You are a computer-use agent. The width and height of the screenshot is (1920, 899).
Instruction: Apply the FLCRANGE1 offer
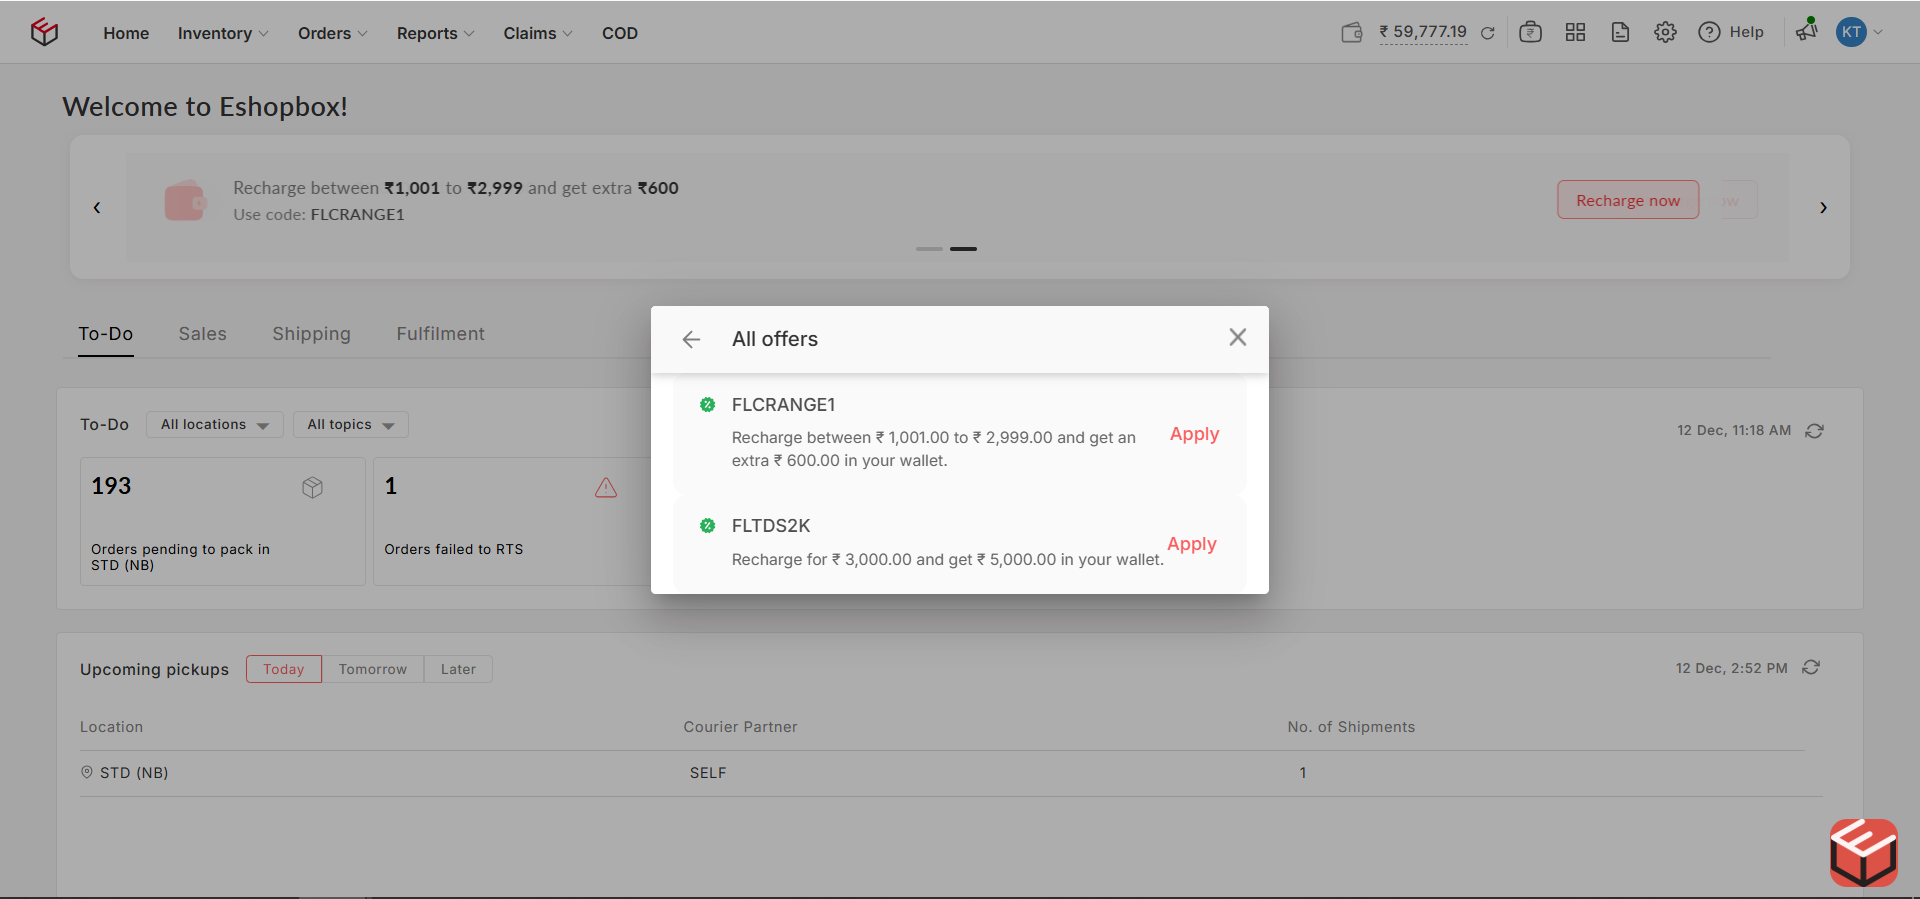click(x=1194, y=434)
